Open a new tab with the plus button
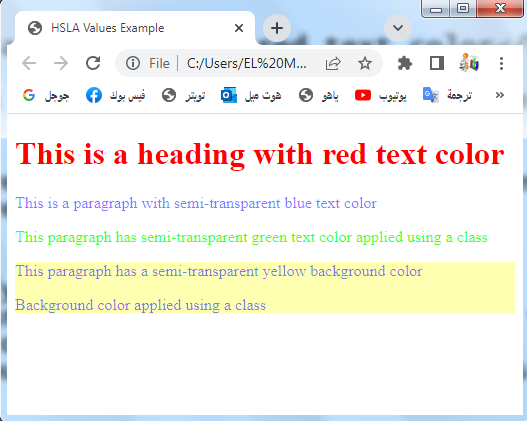 [x=277, y=28]
